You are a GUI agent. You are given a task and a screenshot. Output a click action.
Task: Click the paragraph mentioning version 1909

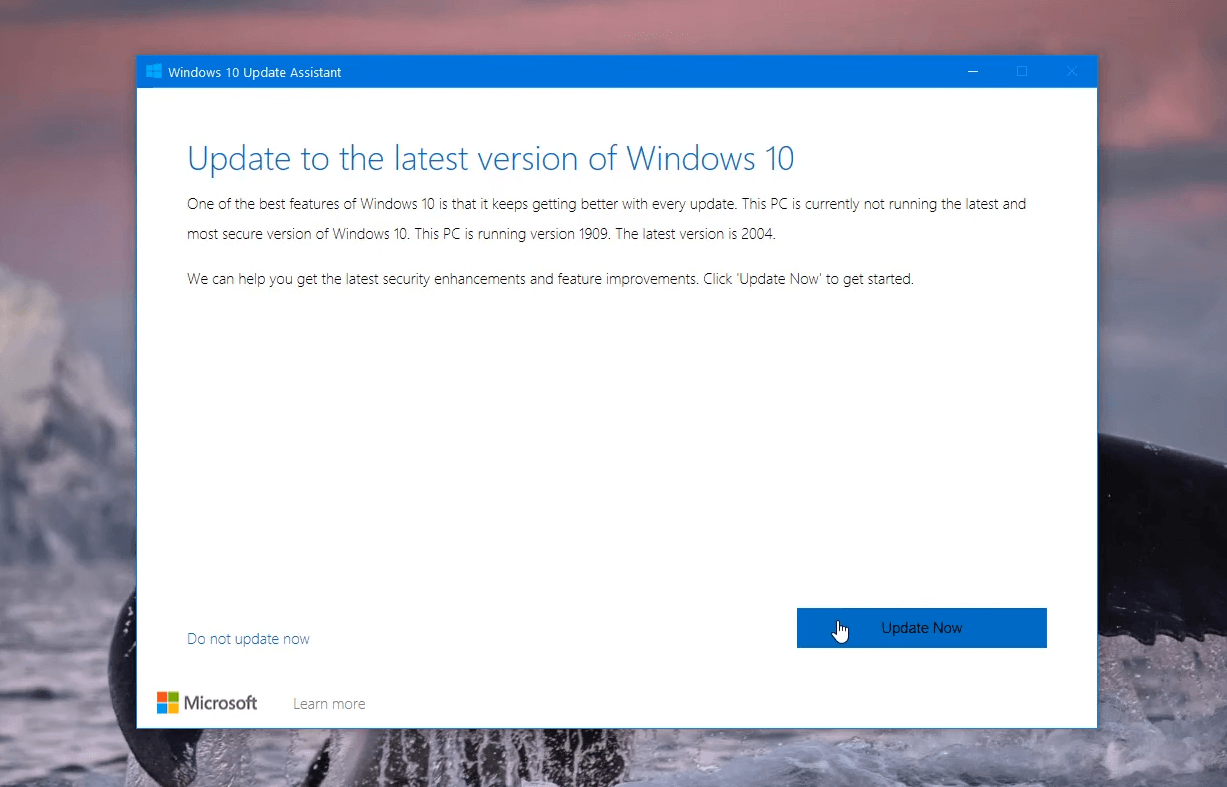[607, 219]
